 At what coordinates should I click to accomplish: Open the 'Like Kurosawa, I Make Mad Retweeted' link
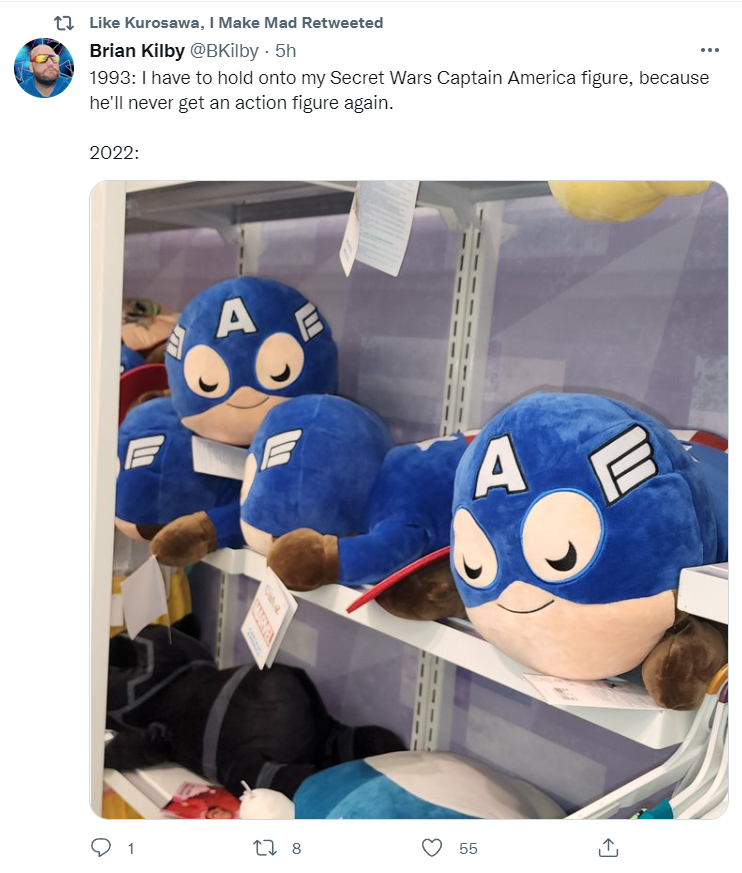(236, 23)
